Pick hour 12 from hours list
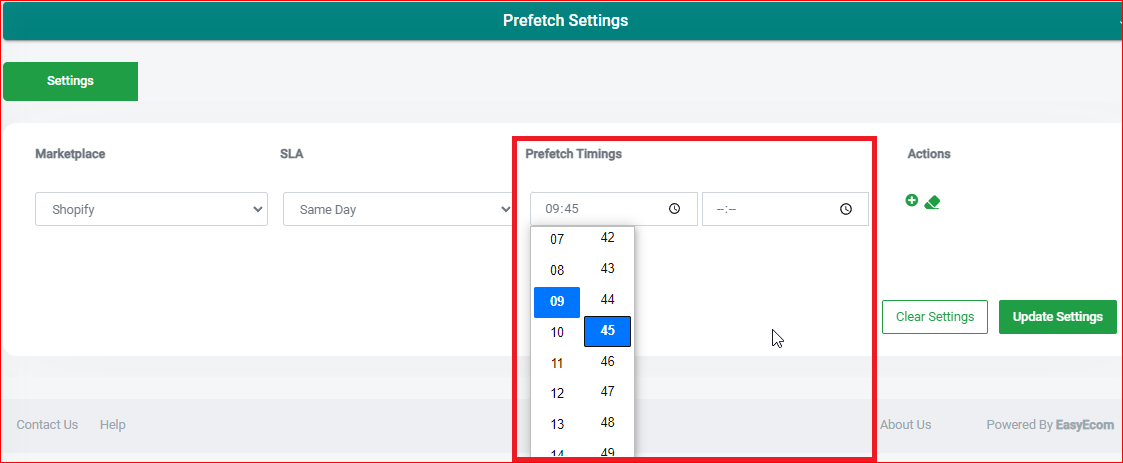This screenshot has width=1123, height=463. 557,393
